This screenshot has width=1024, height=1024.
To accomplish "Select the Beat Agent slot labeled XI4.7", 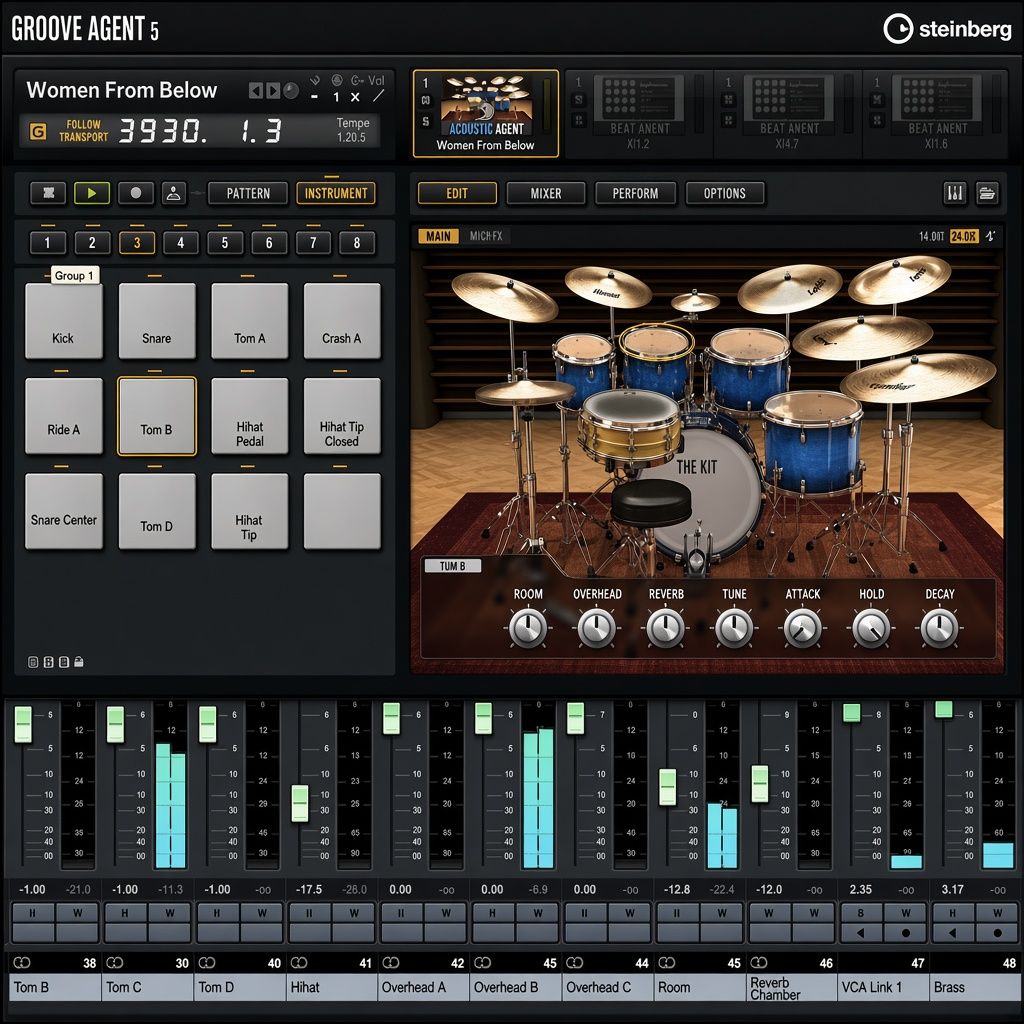I will 788,112.
